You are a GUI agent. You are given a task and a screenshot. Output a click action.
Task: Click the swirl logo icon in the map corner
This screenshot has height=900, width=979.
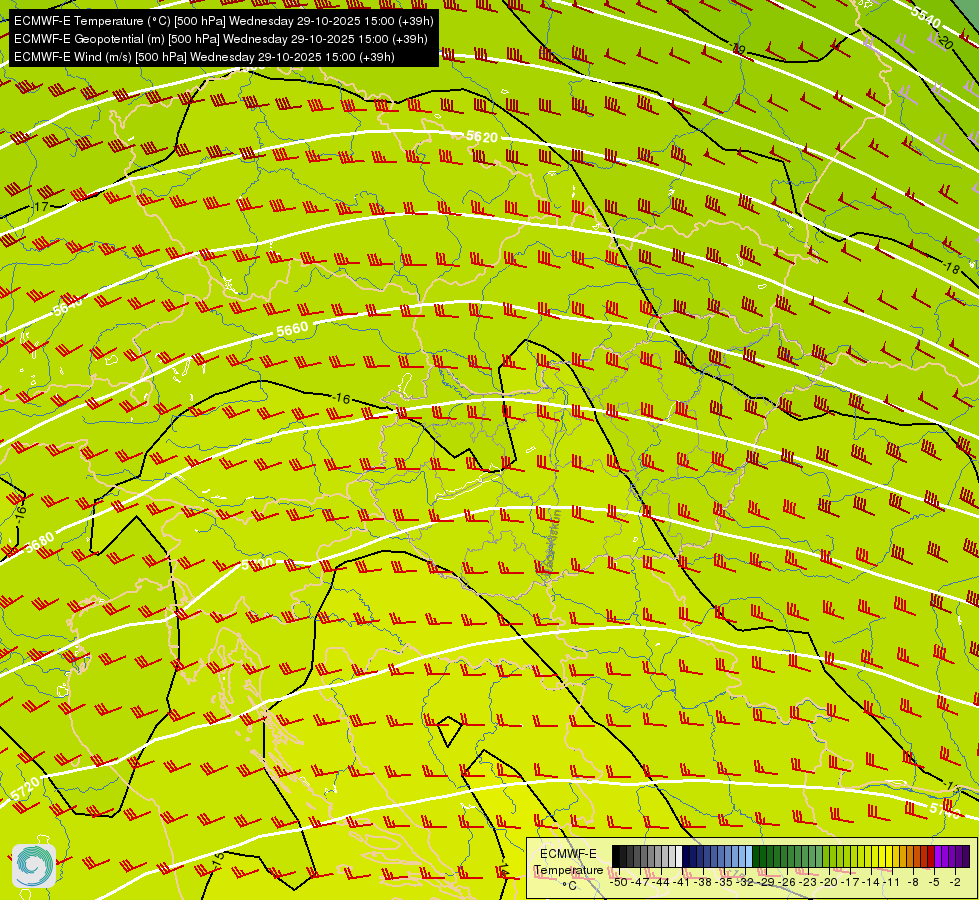(34, 866)
